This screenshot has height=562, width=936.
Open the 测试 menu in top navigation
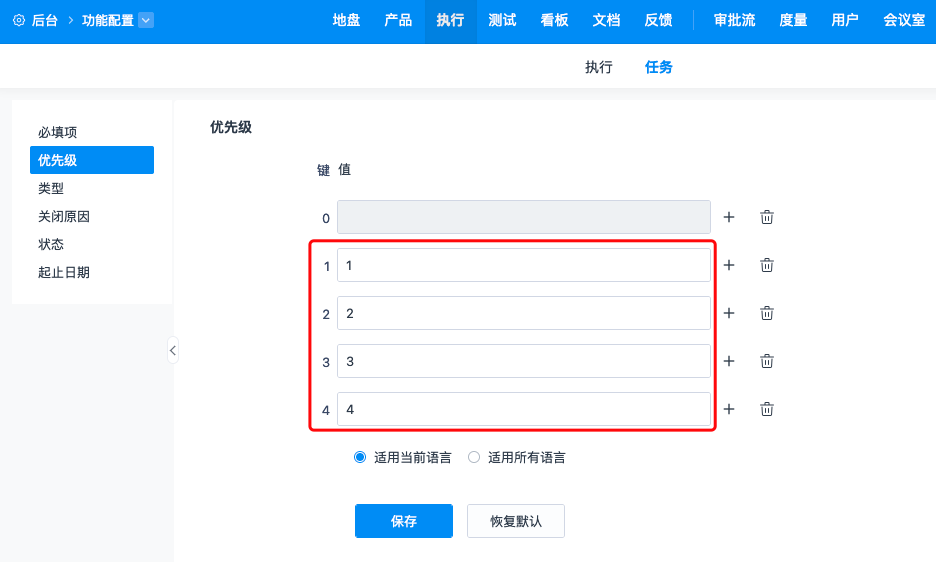click(503, 20)
